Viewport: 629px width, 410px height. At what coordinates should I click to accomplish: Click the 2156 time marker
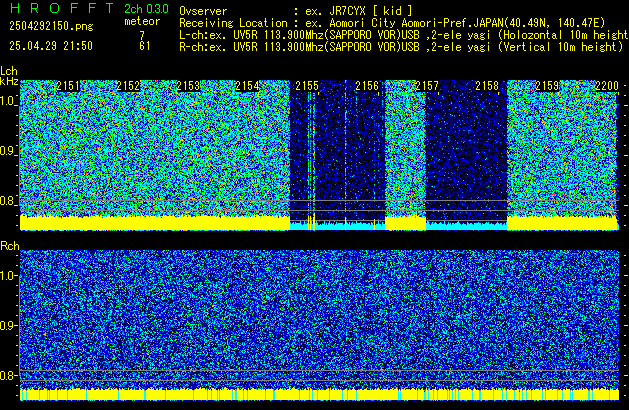pos(367,86)
